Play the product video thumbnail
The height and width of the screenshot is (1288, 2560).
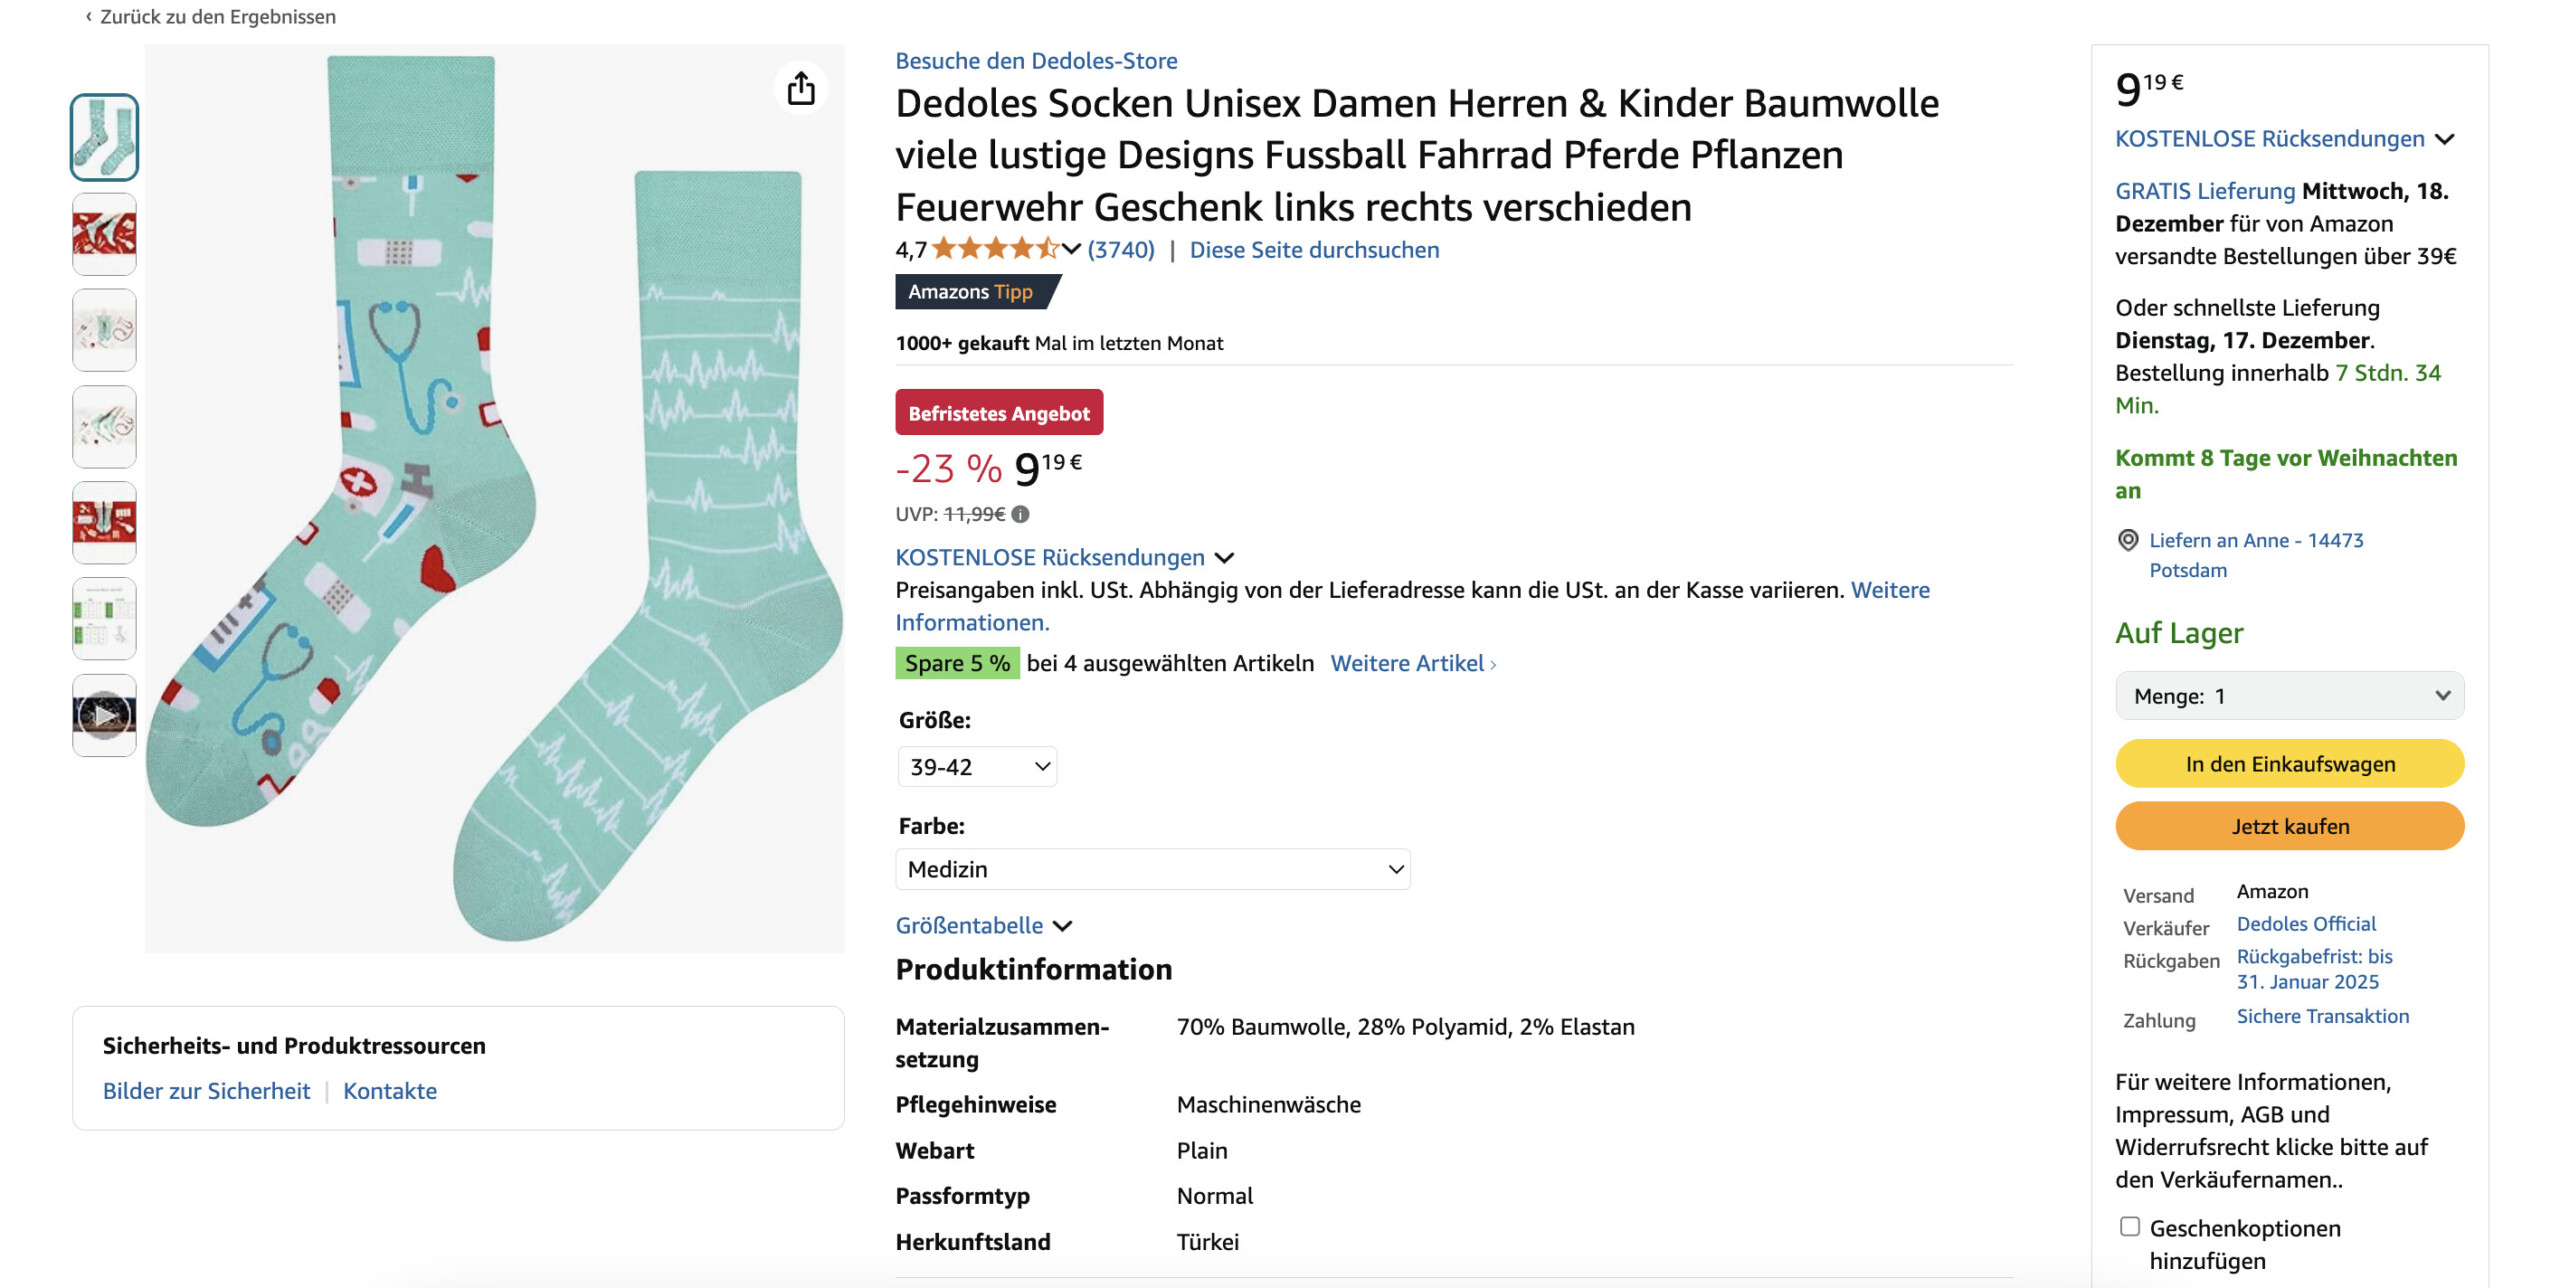point(104,715)
